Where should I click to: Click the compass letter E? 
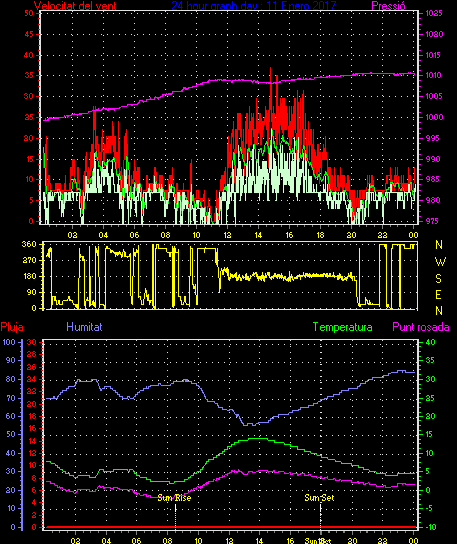click(438, 295)
